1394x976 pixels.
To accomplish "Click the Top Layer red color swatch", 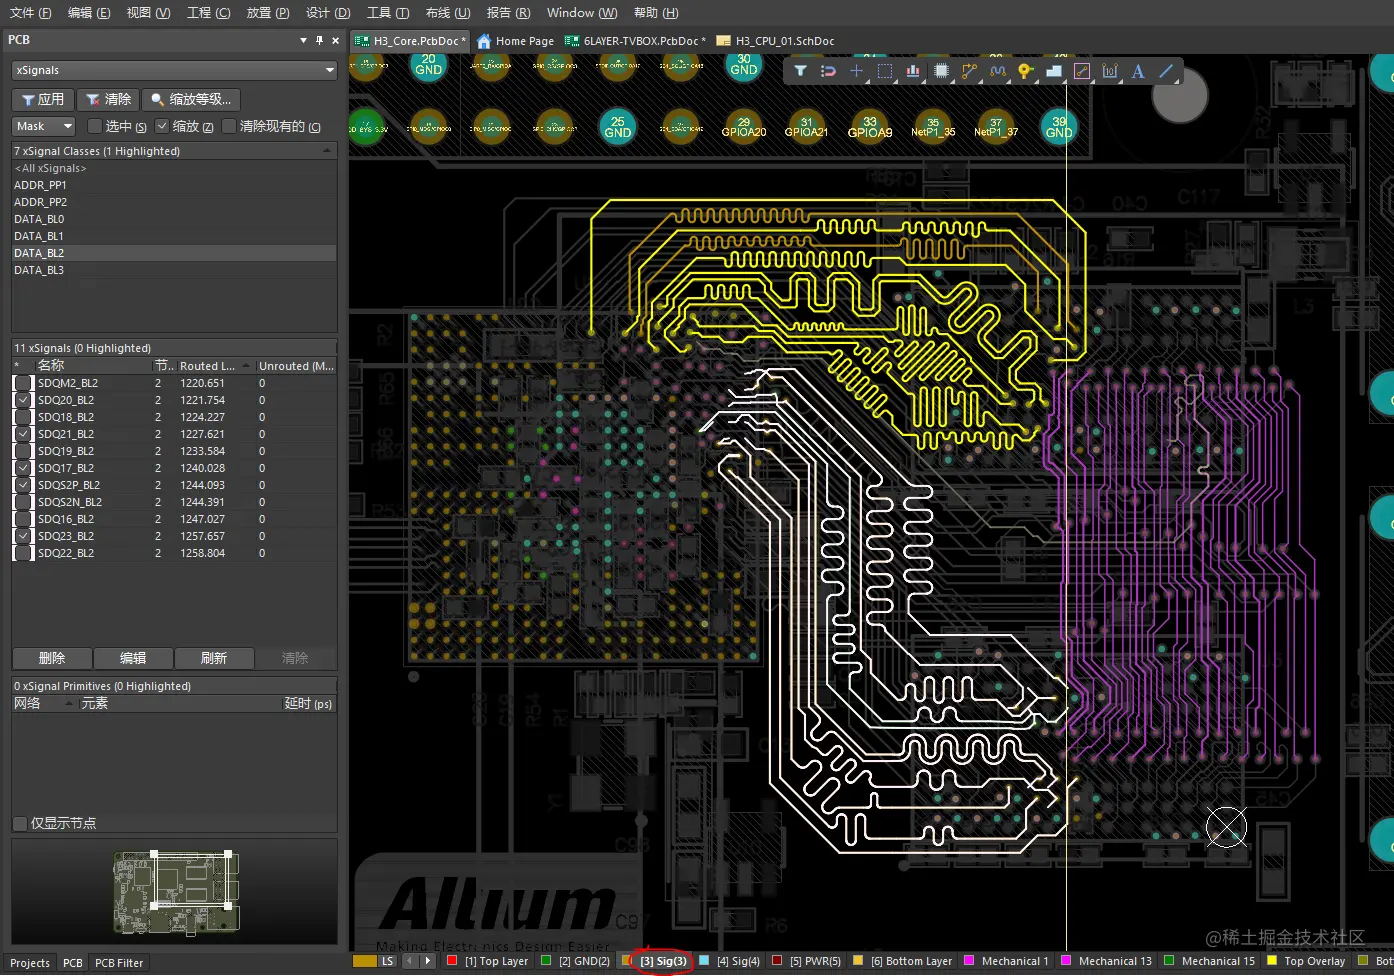I will (452, 961).
